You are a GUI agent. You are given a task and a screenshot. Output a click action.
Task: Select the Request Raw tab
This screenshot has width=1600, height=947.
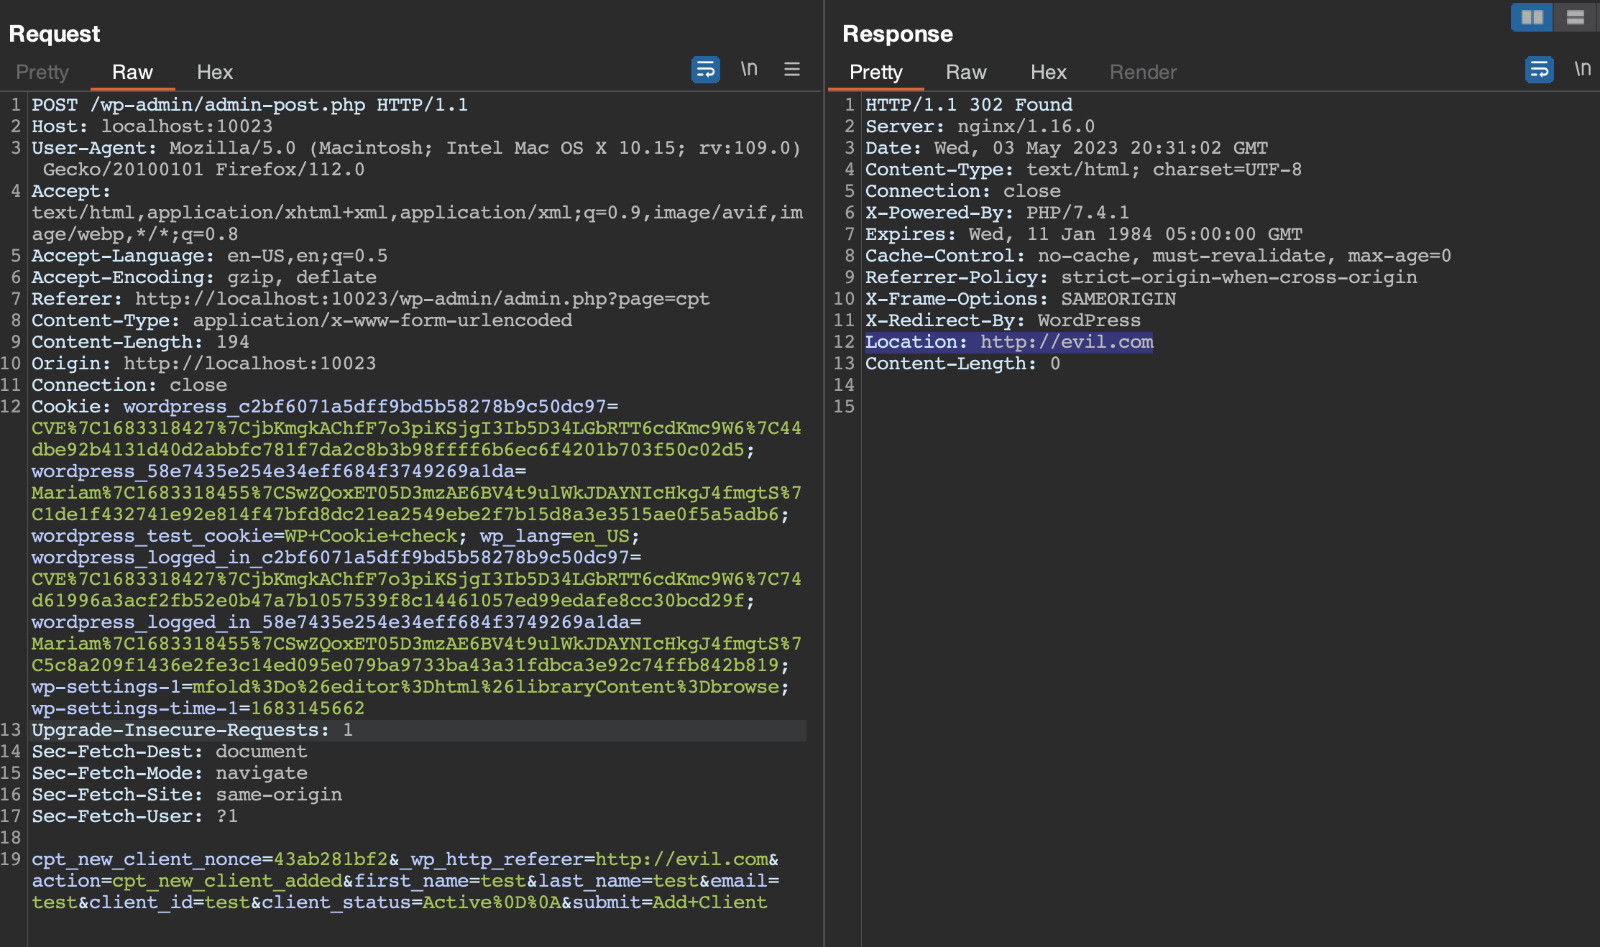pyautogui.click(x=132, y=72)
